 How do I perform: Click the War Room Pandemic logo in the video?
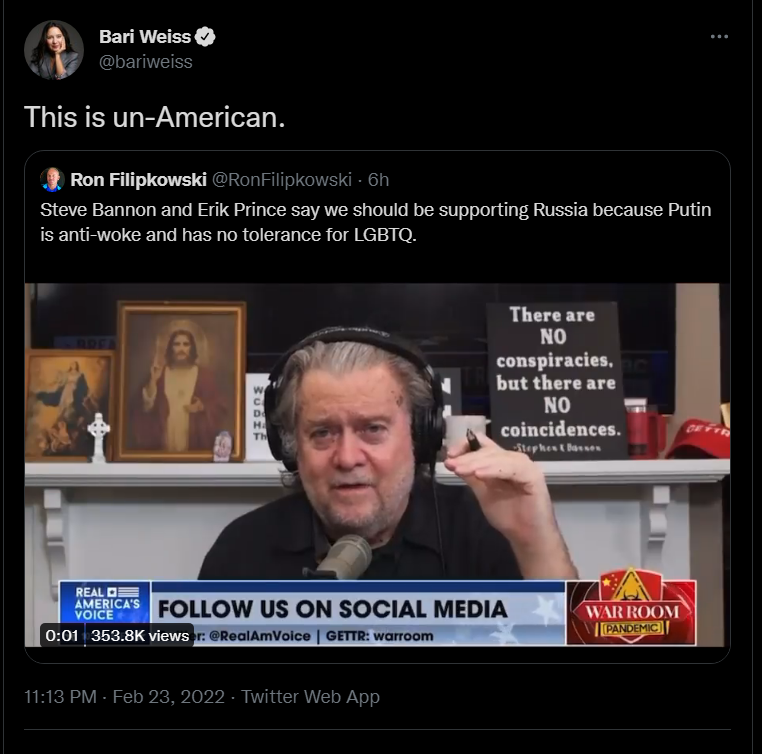631,609
